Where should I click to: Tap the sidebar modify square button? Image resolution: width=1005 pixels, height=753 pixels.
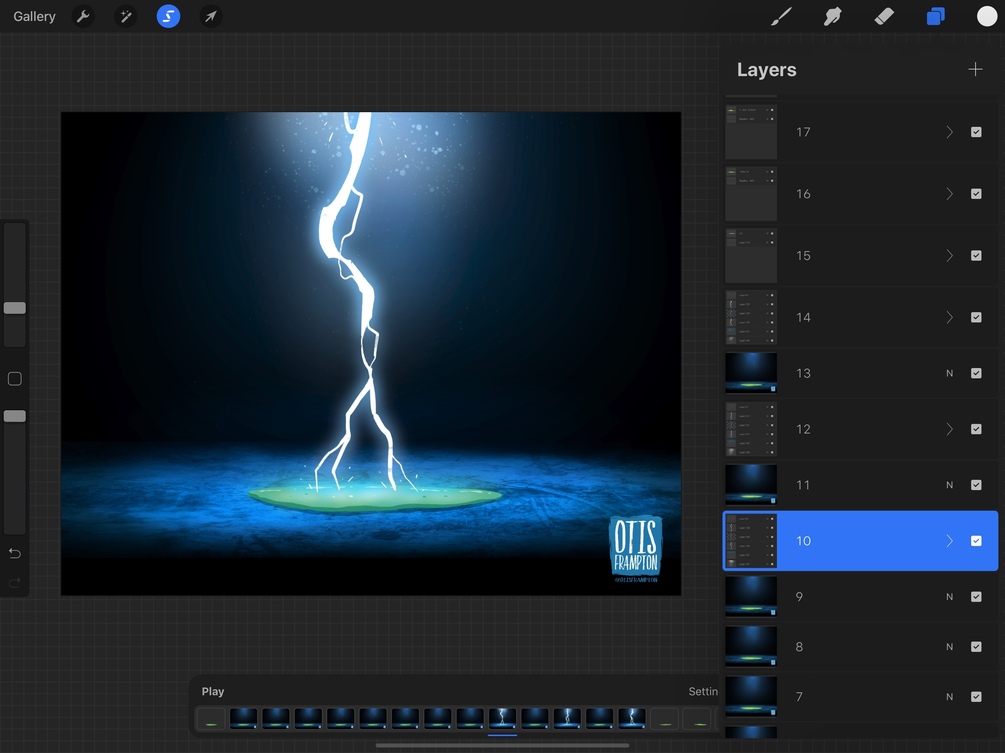pos(15,379)
